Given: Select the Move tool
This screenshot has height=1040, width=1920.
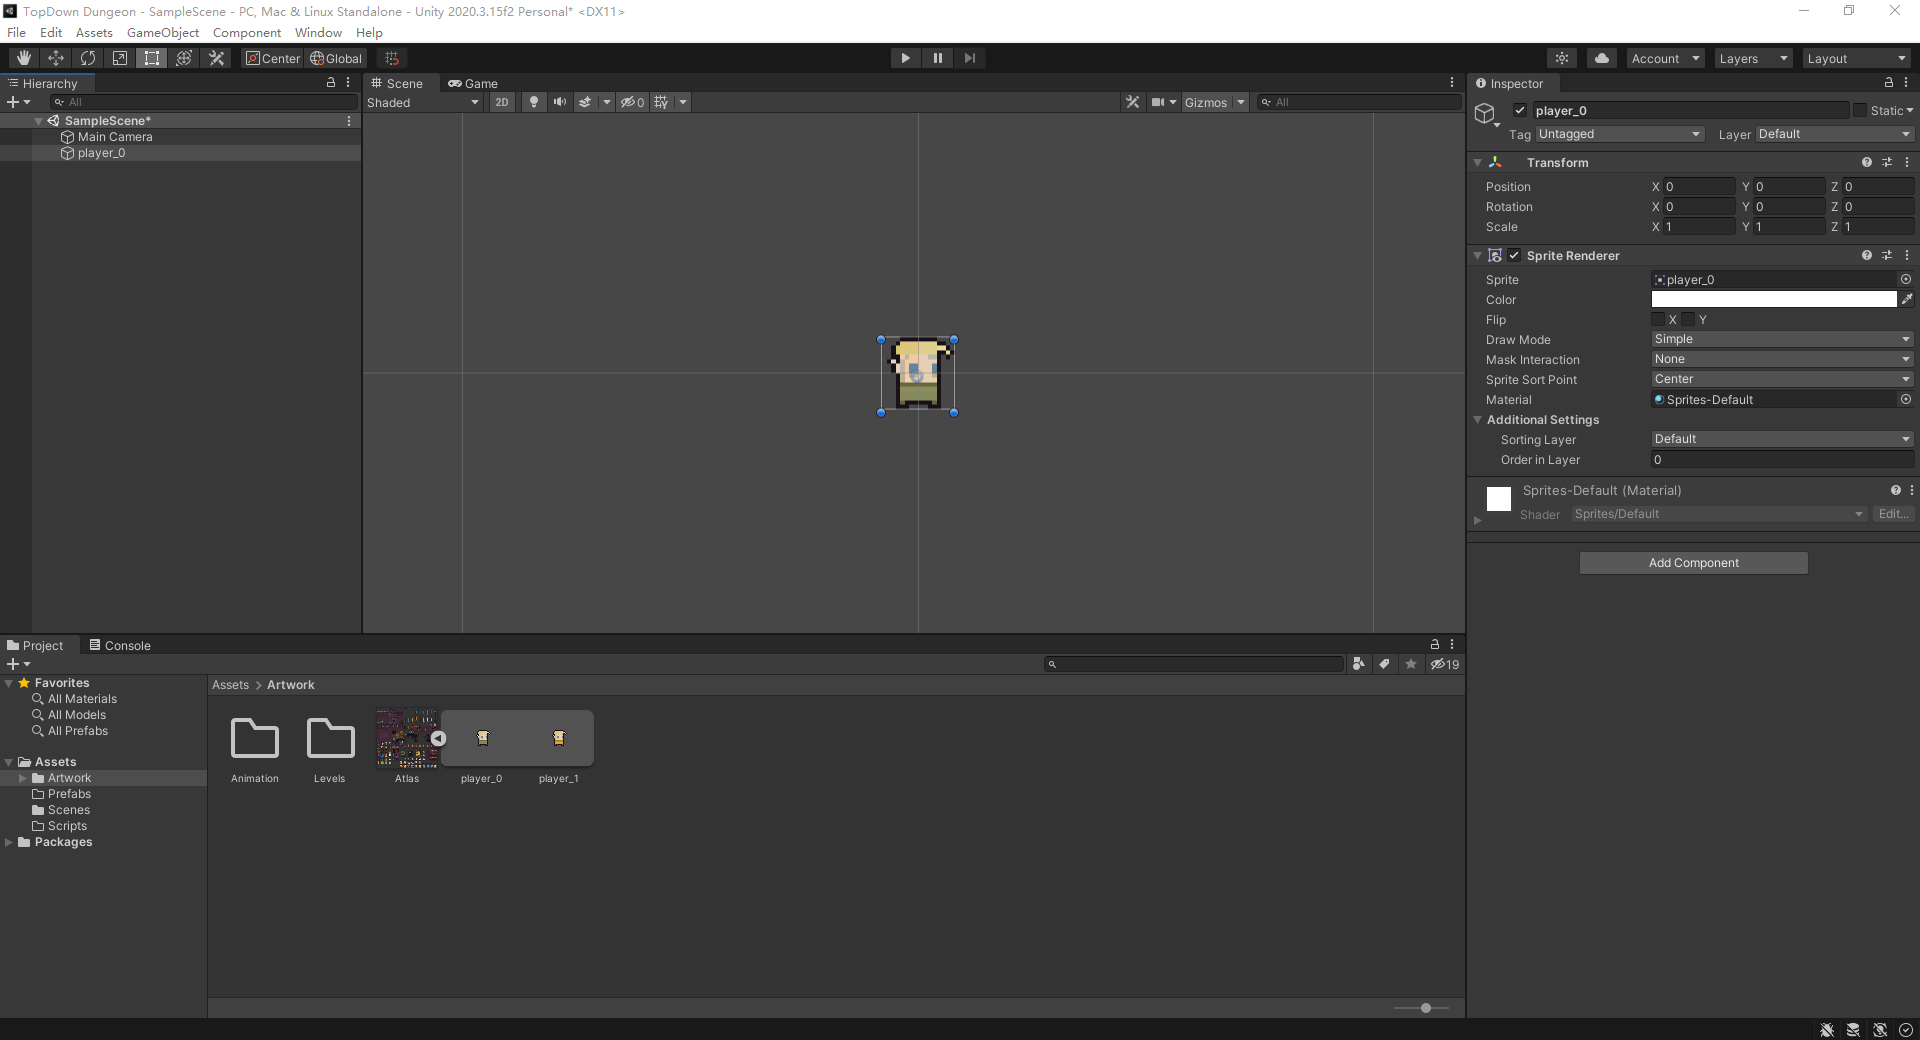Looking at the screenshot, I should point(56,58).
